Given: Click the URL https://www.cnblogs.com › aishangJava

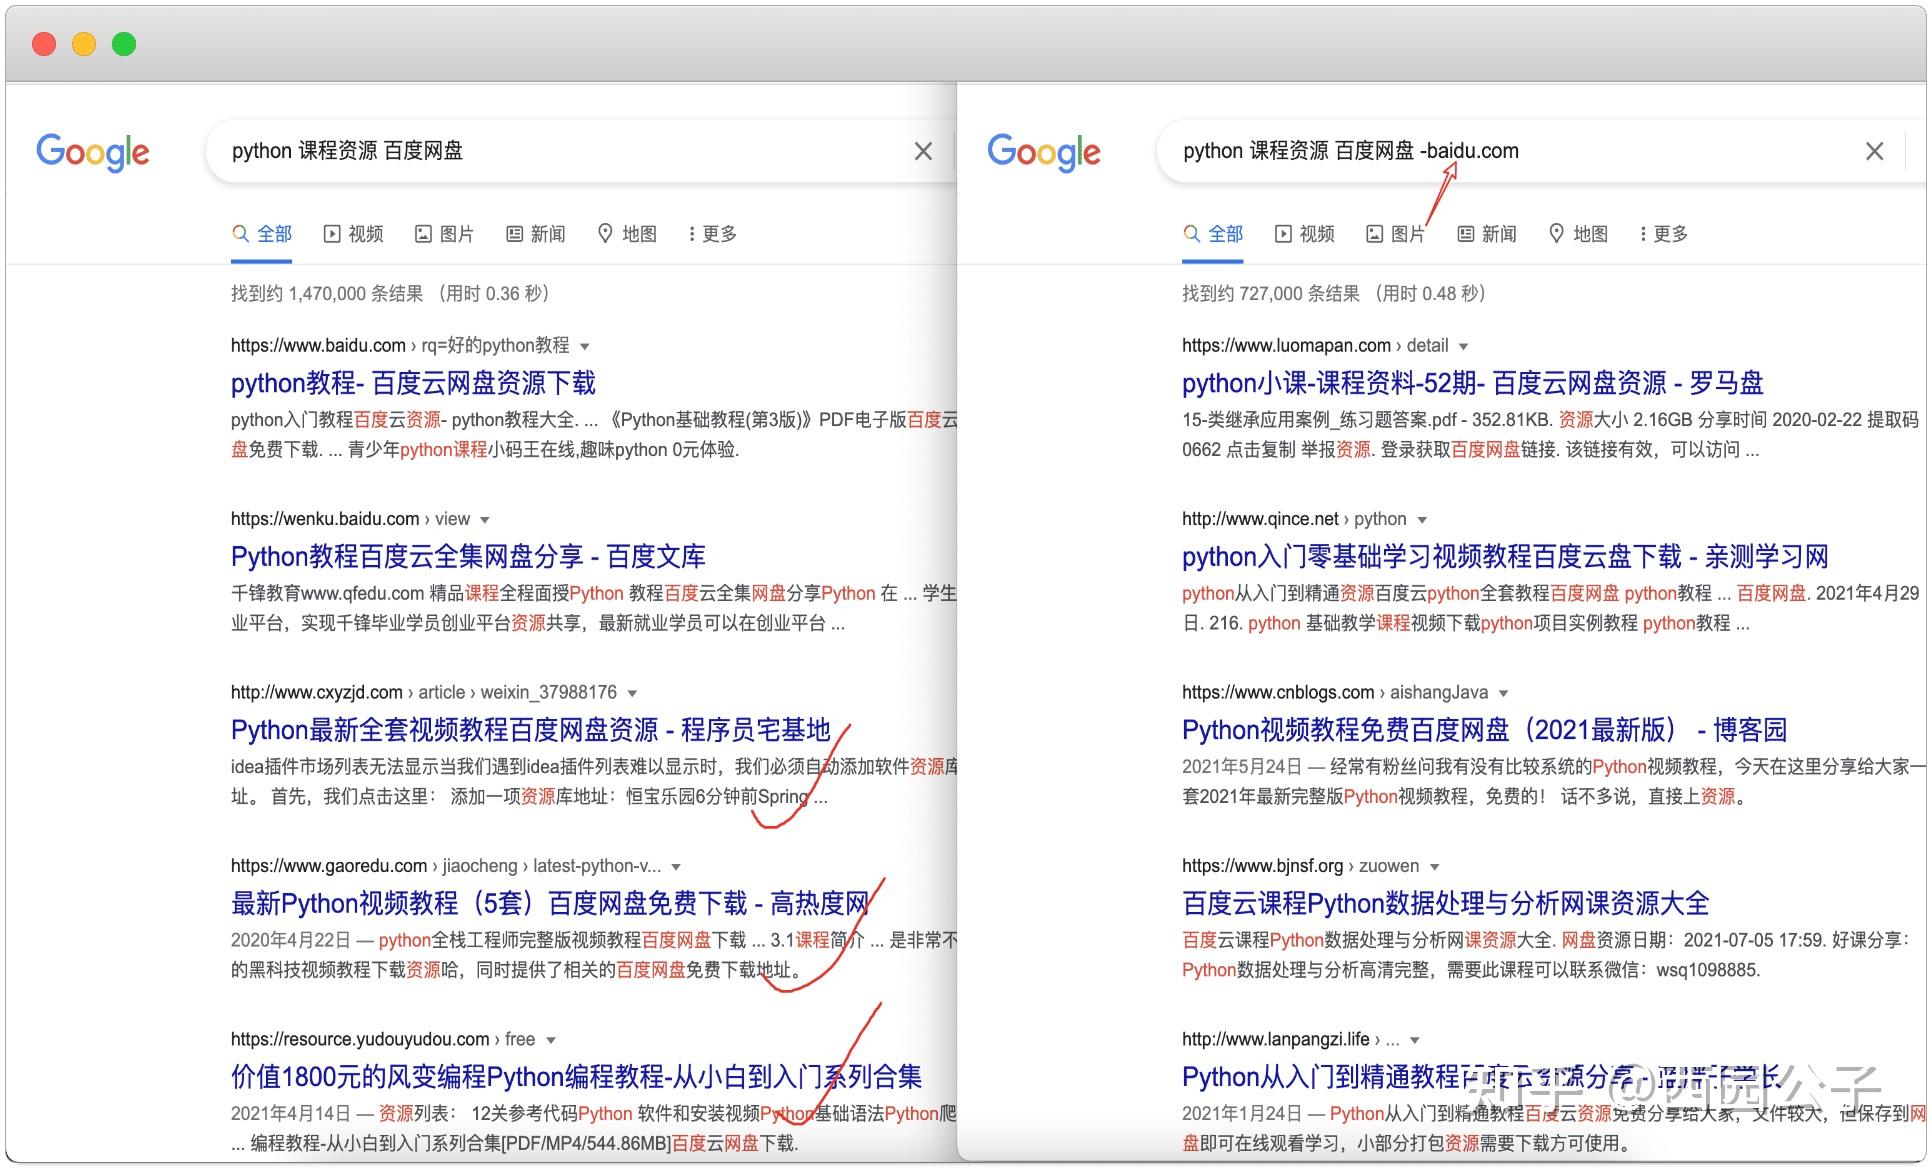Looking at the screenshot, I should point(1335,692).
